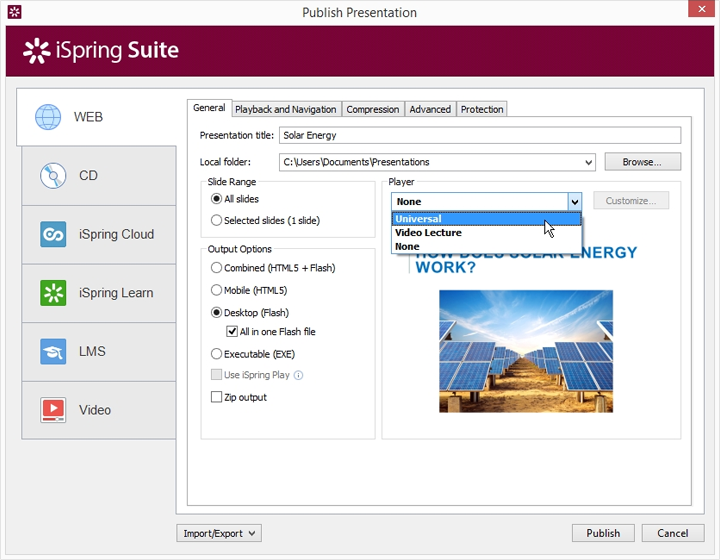Click the green iSpring Learn icon
Viewport: 720px width, 560px height.
[53, 293]
